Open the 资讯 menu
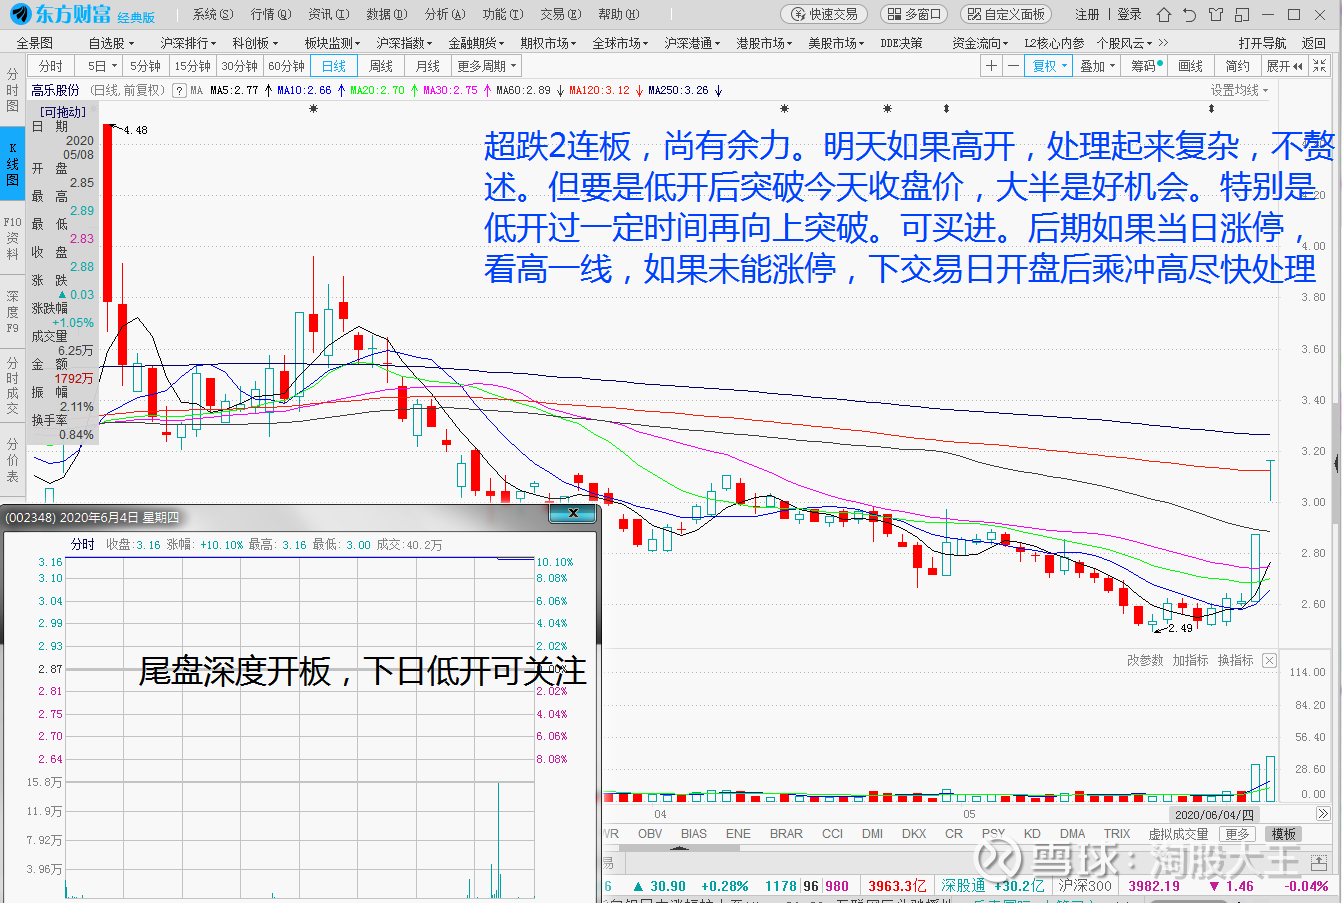 (329, 14)
